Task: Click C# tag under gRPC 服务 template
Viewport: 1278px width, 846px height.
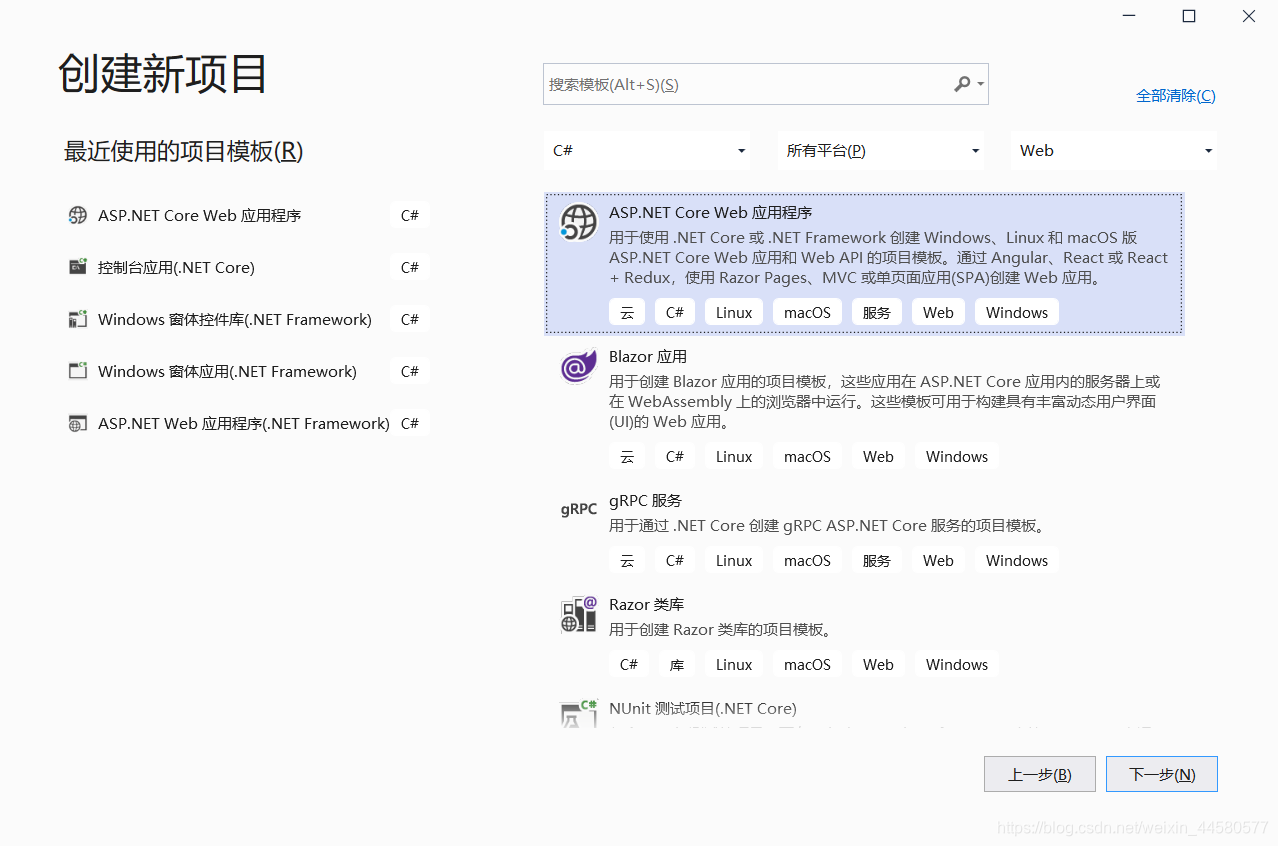Action: [x=675, y=560]
